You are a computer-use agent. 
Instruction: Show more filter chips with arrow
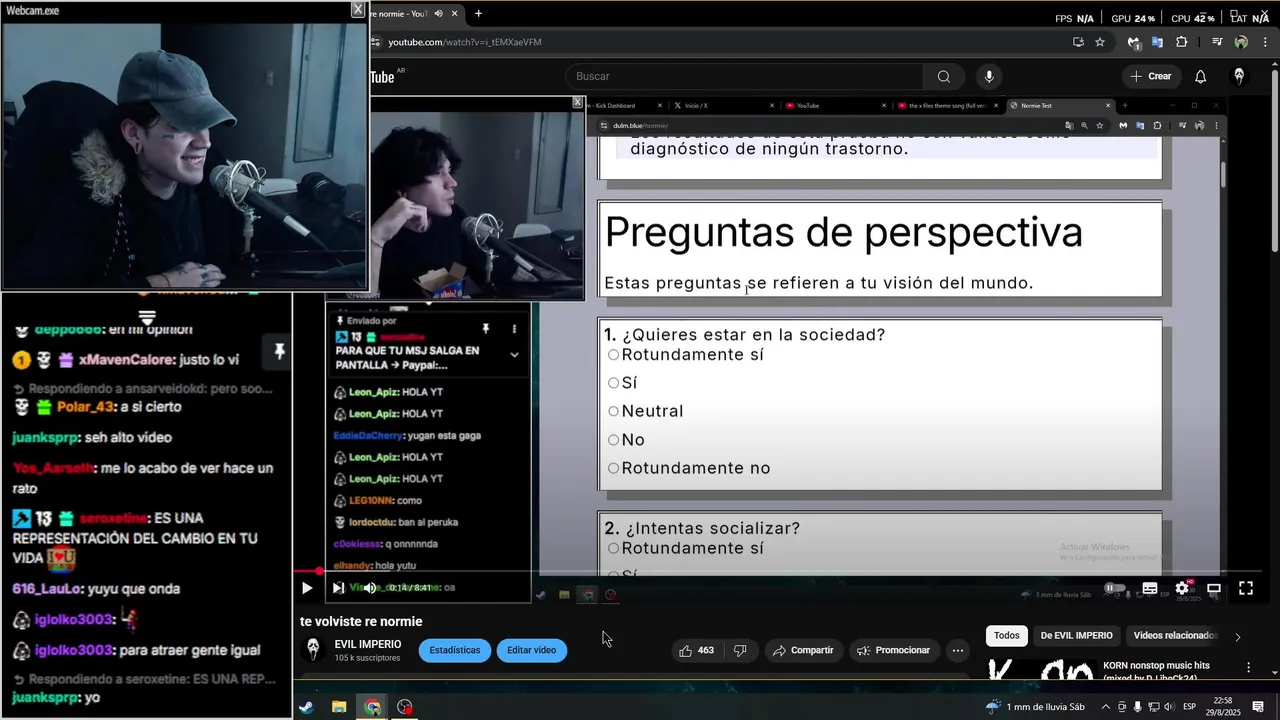coord(1237,636)
